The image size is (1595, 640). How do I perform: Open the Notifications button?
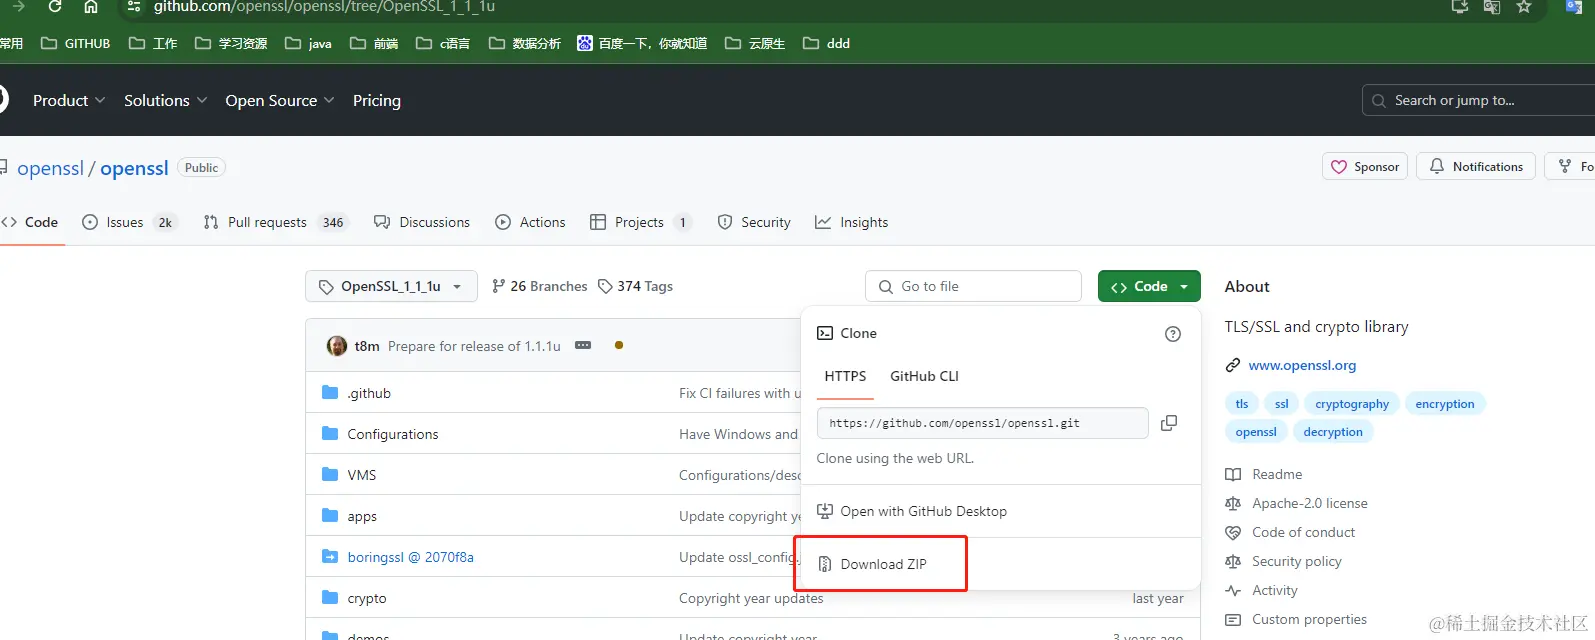tap(1477, 167)
